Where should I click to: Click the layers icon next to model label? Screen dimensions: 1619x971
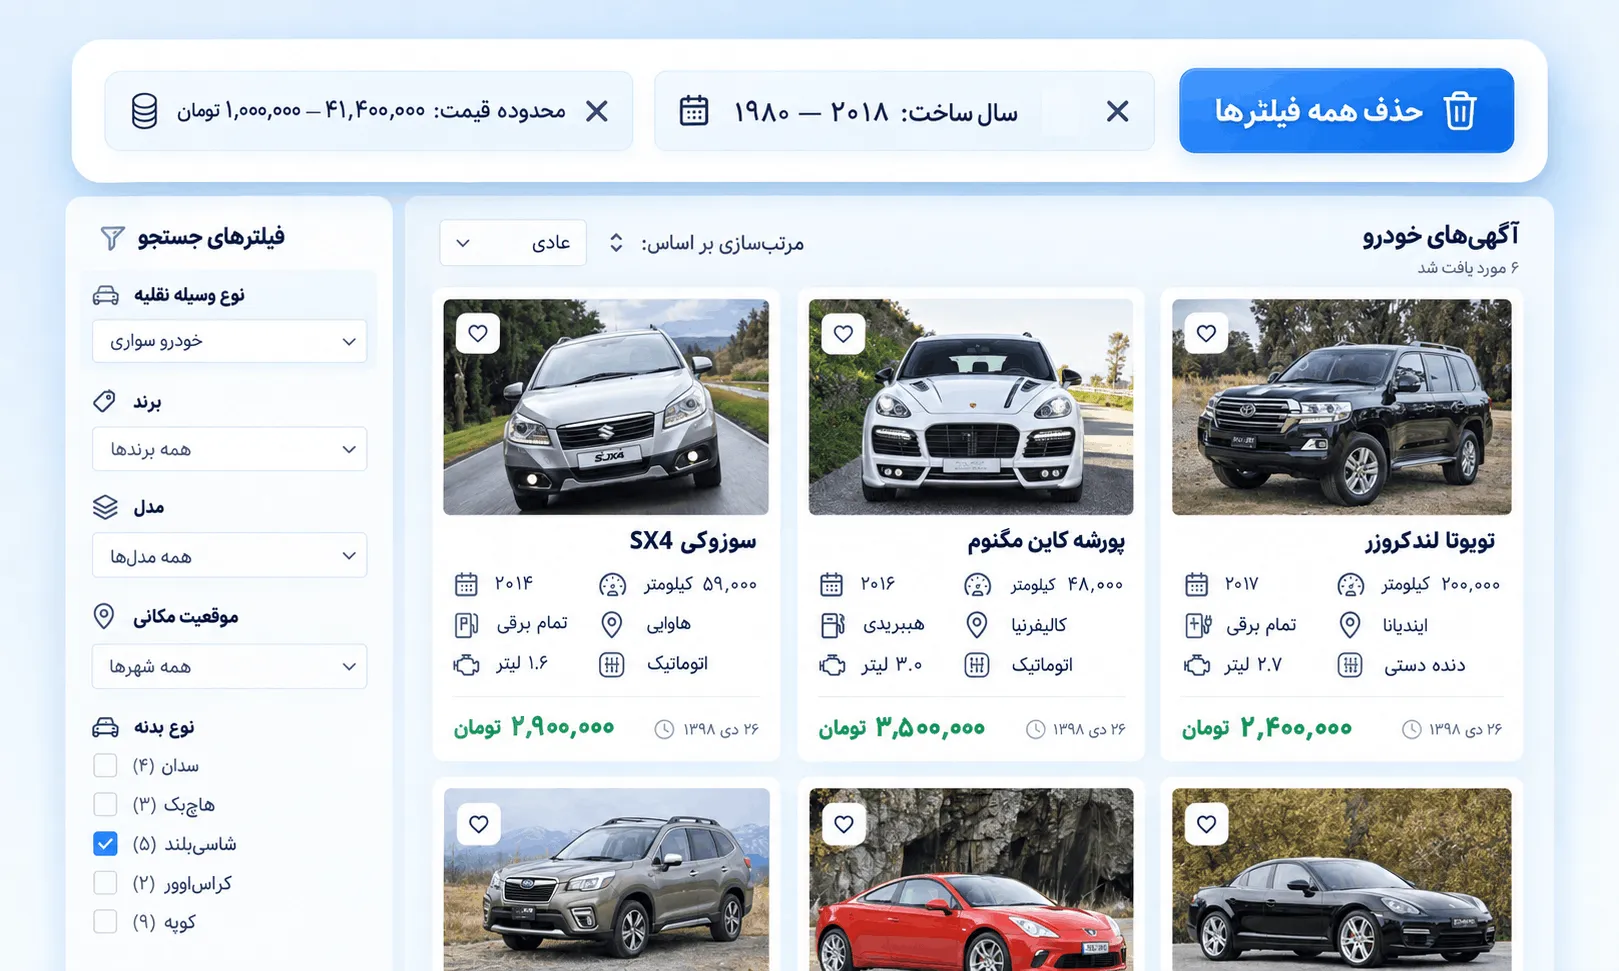[105, 507]
